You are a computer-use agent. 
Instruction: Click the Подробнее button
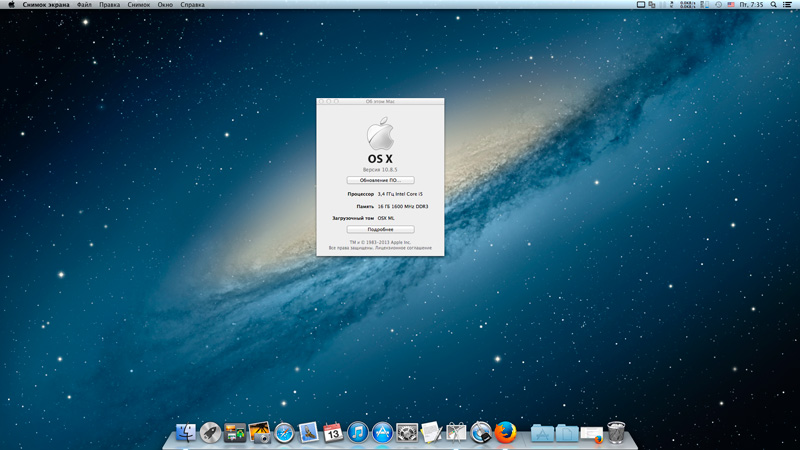[380, 230]
